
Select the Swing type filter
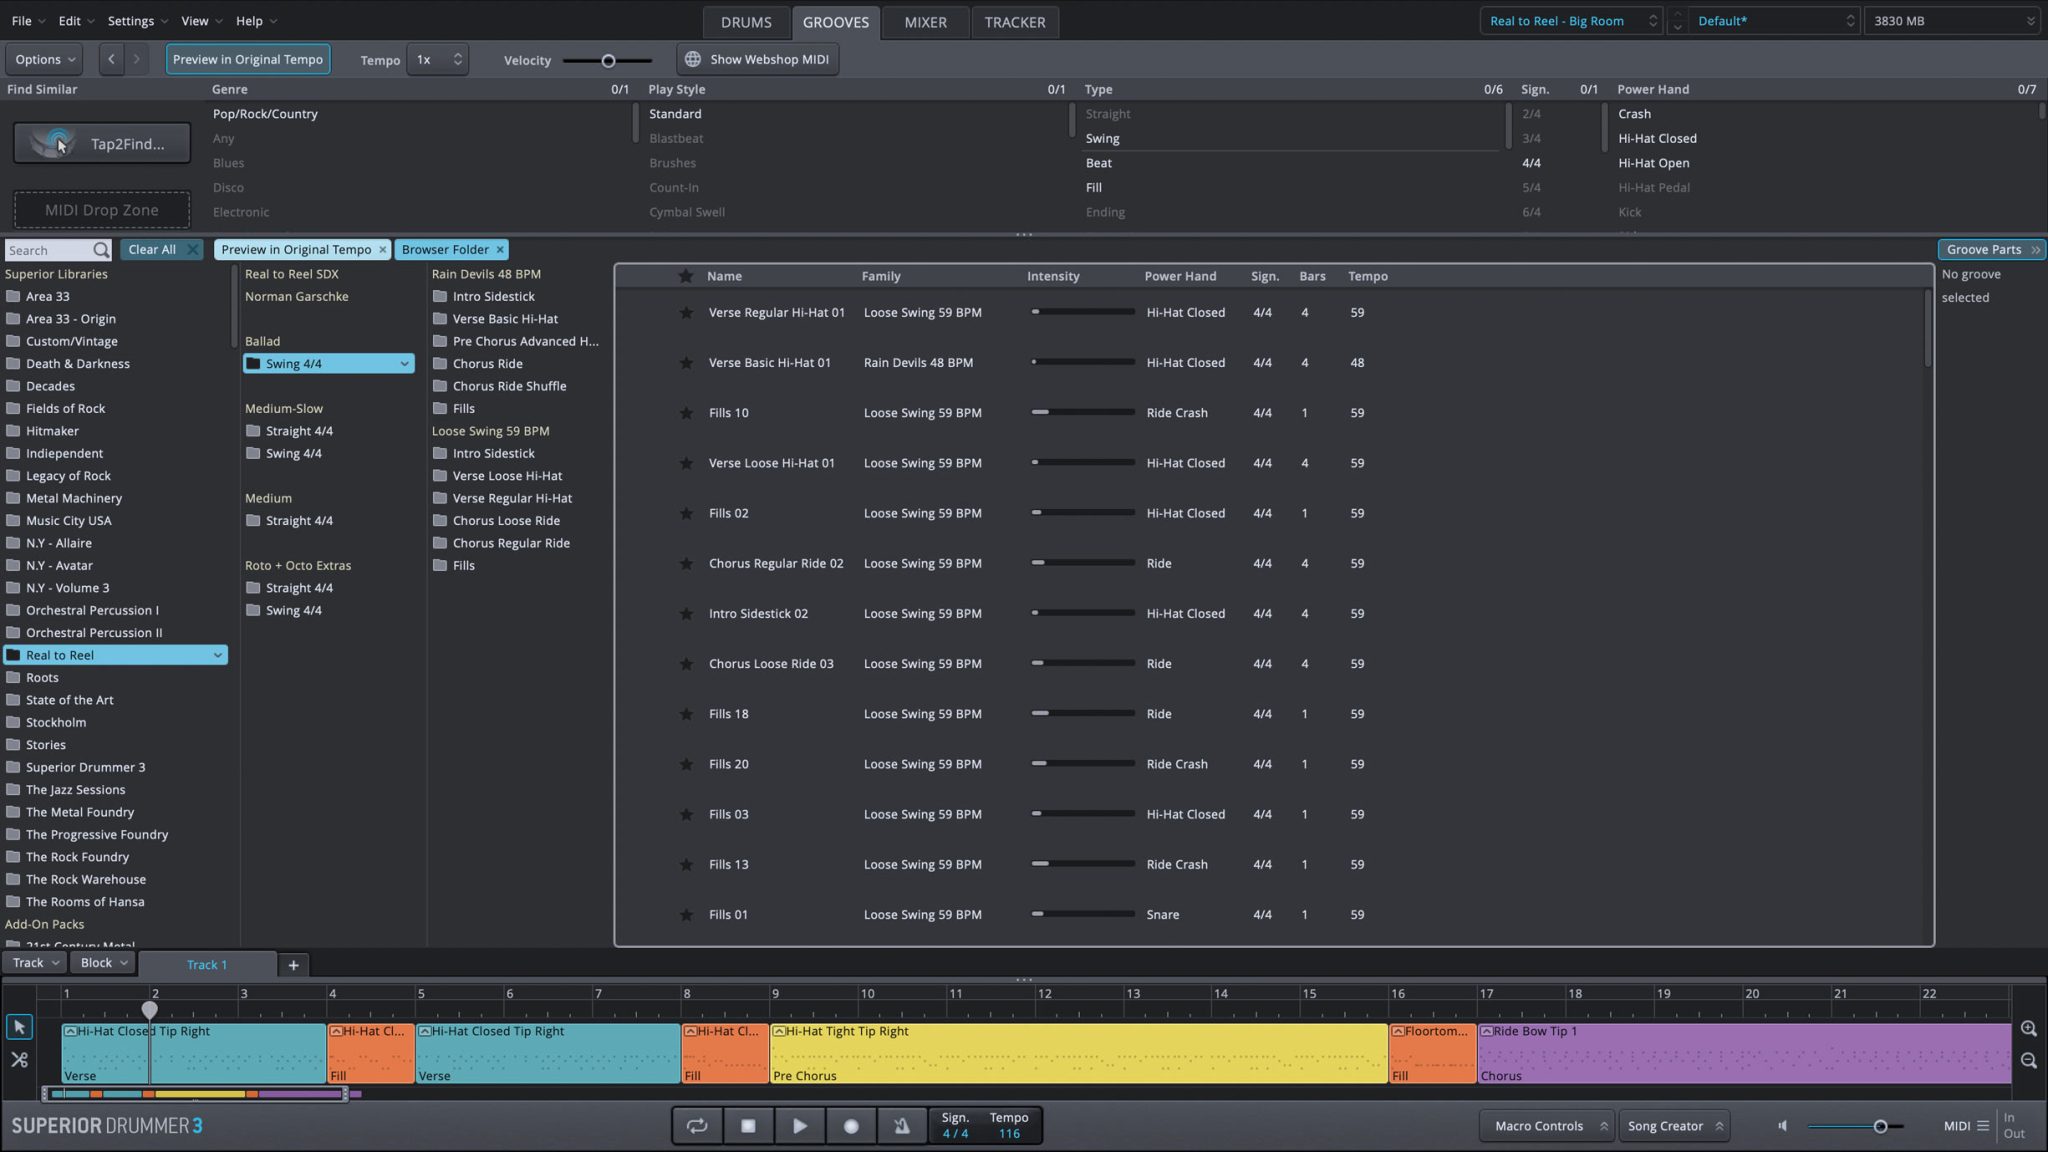tap(1102, 139)
